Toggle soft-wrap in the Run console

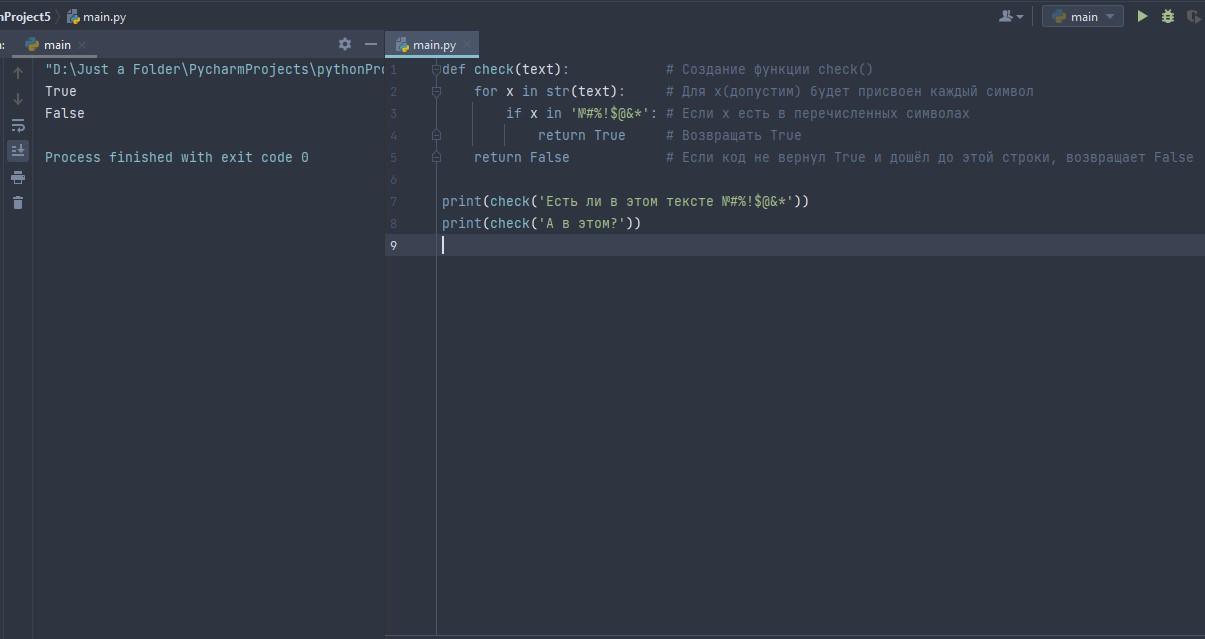pyautogui.click(x=18, y=125)
